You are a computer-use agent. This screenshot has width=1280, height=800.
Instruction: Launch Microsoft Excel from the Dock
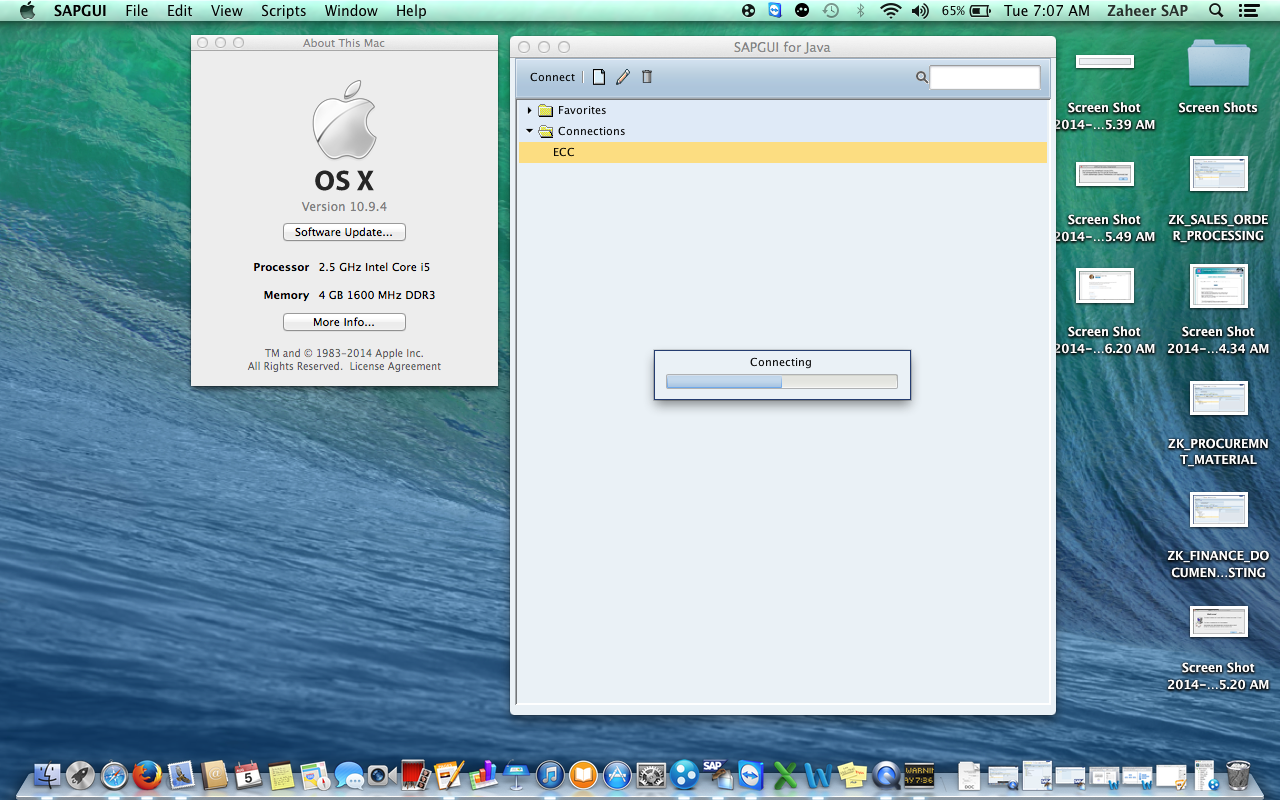pyautogui.click(x=785, y=774)
